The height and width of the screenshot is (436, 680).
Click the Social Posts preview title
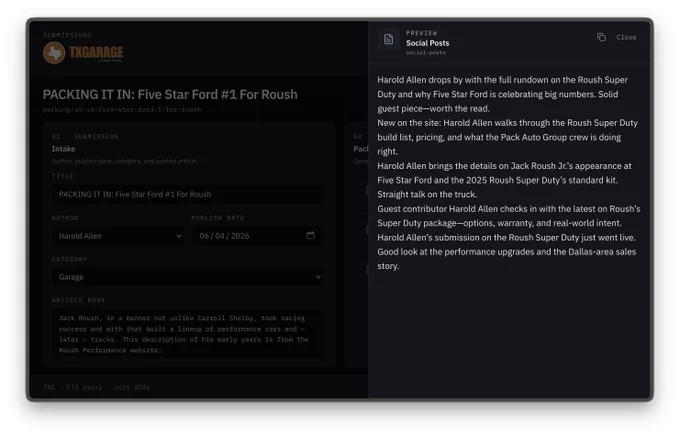coord(427,43)
